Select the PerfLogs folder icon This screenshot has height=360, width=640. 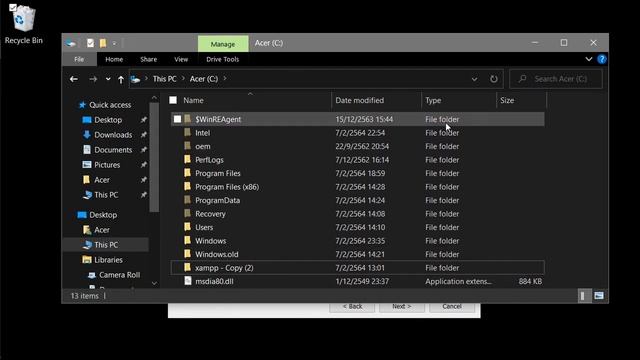[188, 159]
